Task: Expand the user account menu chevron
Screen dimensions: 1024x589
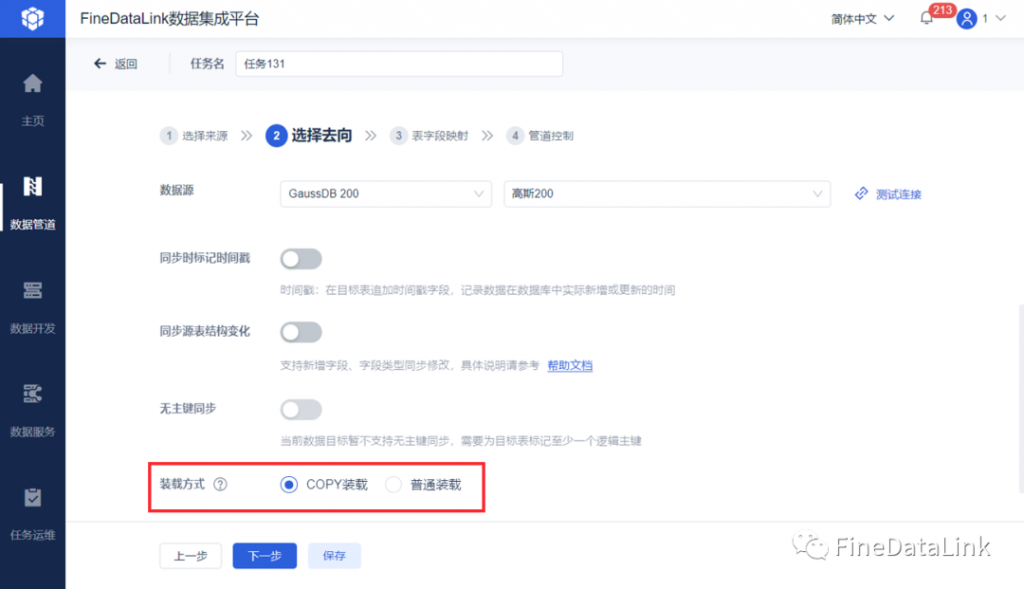Action: (1000, 18)
